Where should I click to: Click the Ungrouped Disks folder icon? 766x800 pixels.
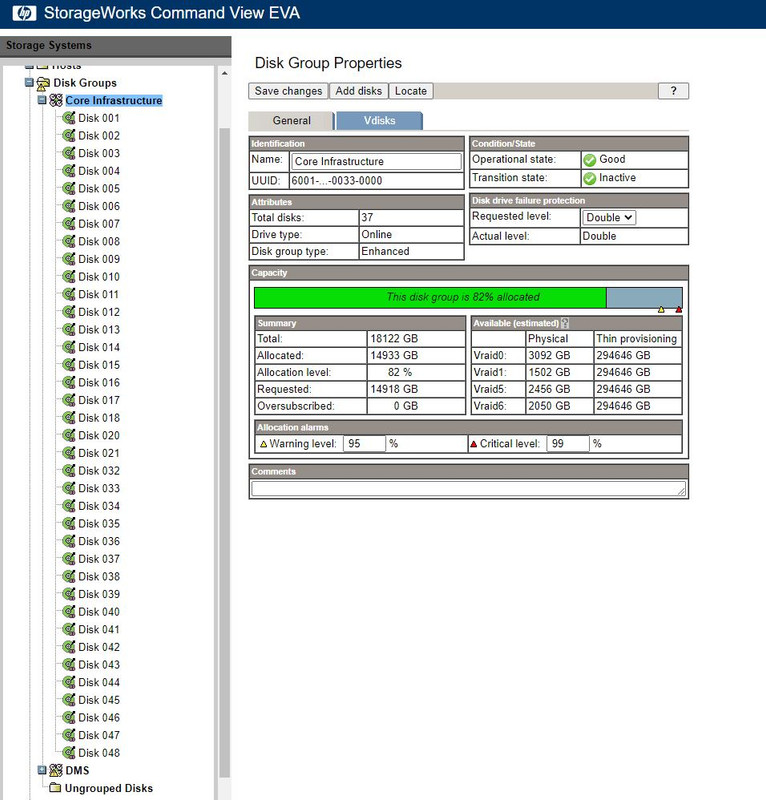(55, 788)
